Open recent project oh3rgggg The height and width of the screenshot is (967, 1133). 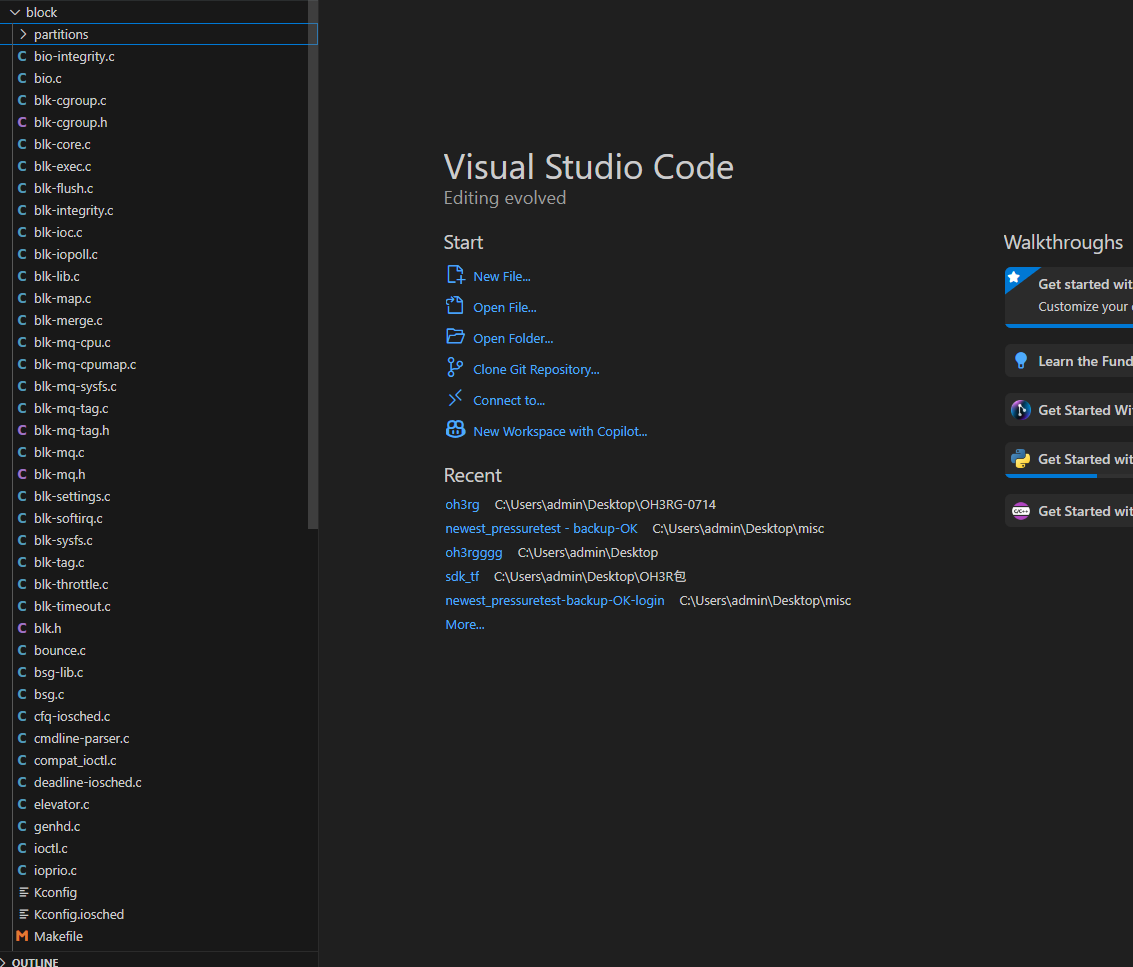click(x=473, y=552)
